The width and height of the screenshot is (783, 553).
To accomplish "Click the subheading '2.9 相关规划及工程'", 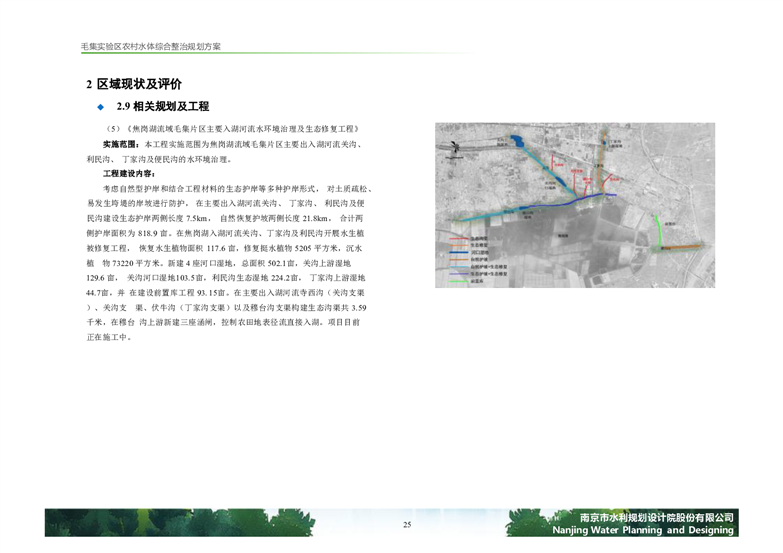I will pyautogui.click(x=162, y=107).
